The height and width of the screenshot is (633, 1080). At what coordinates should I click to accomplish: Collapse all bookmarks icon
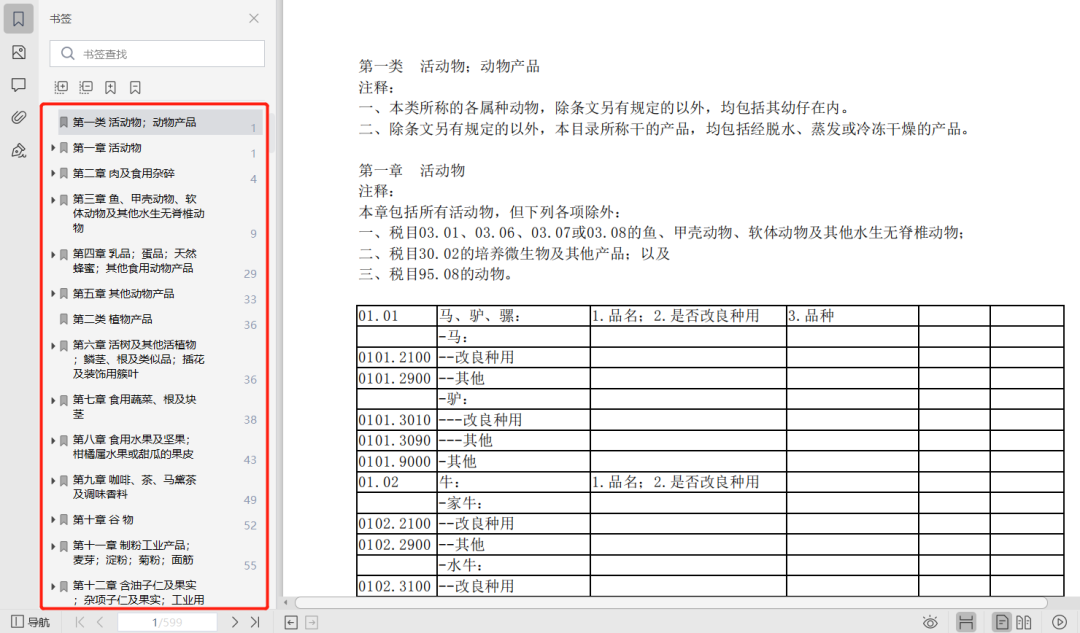pos(86,87)
